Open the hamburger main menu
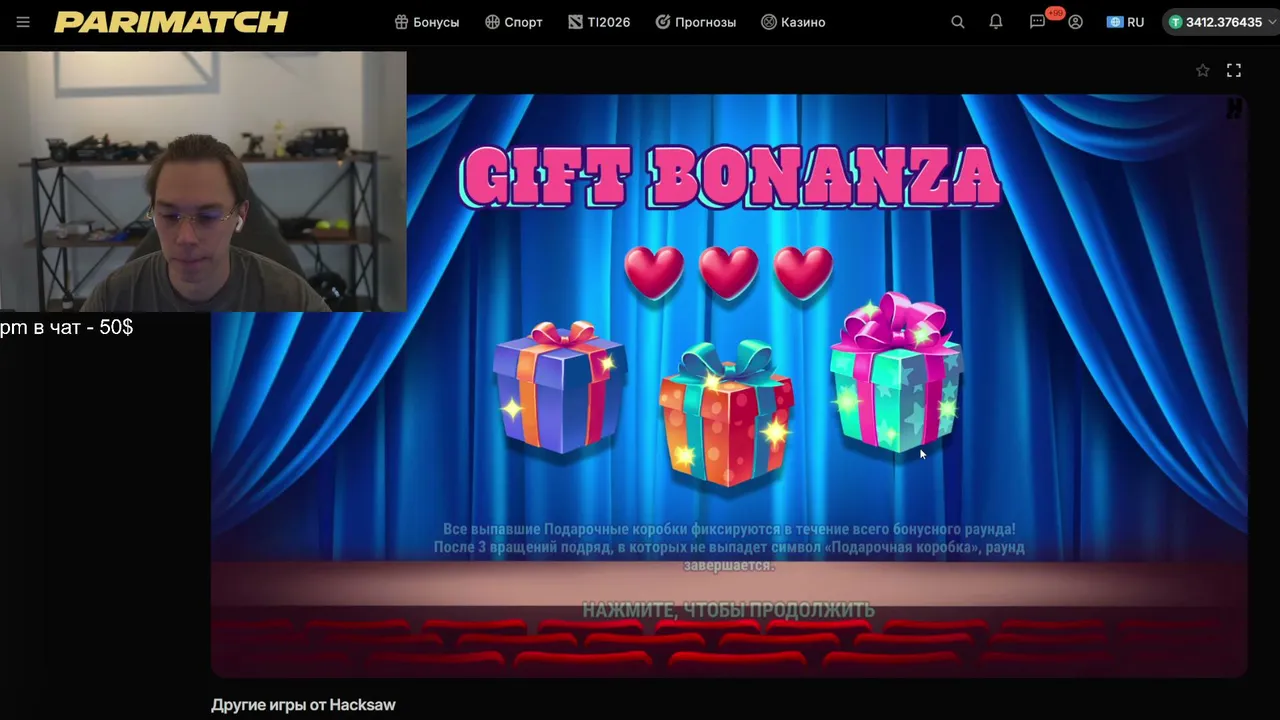Screen dimensions: 1280x720 point(23,22)
